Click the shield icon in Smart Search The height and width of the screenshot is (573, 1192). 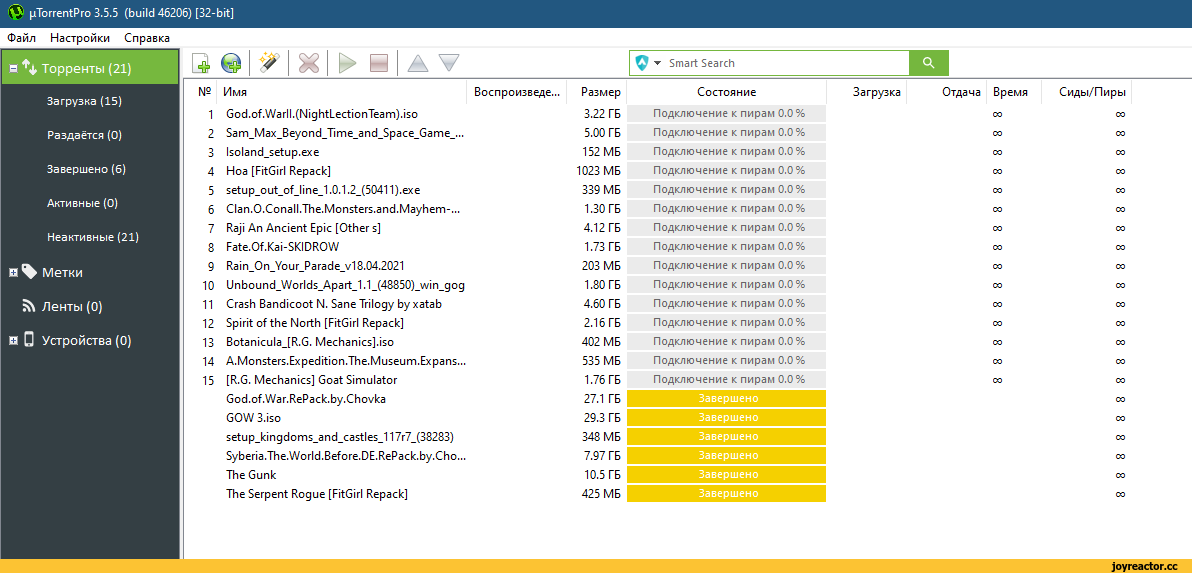tap(642, 63)
